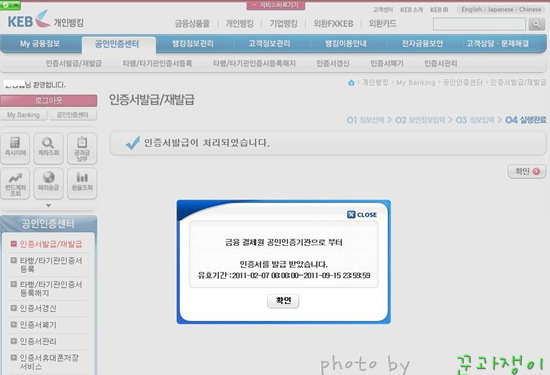
Task: Click step 04 실행완료 indicator
Action: pos(525,120)
